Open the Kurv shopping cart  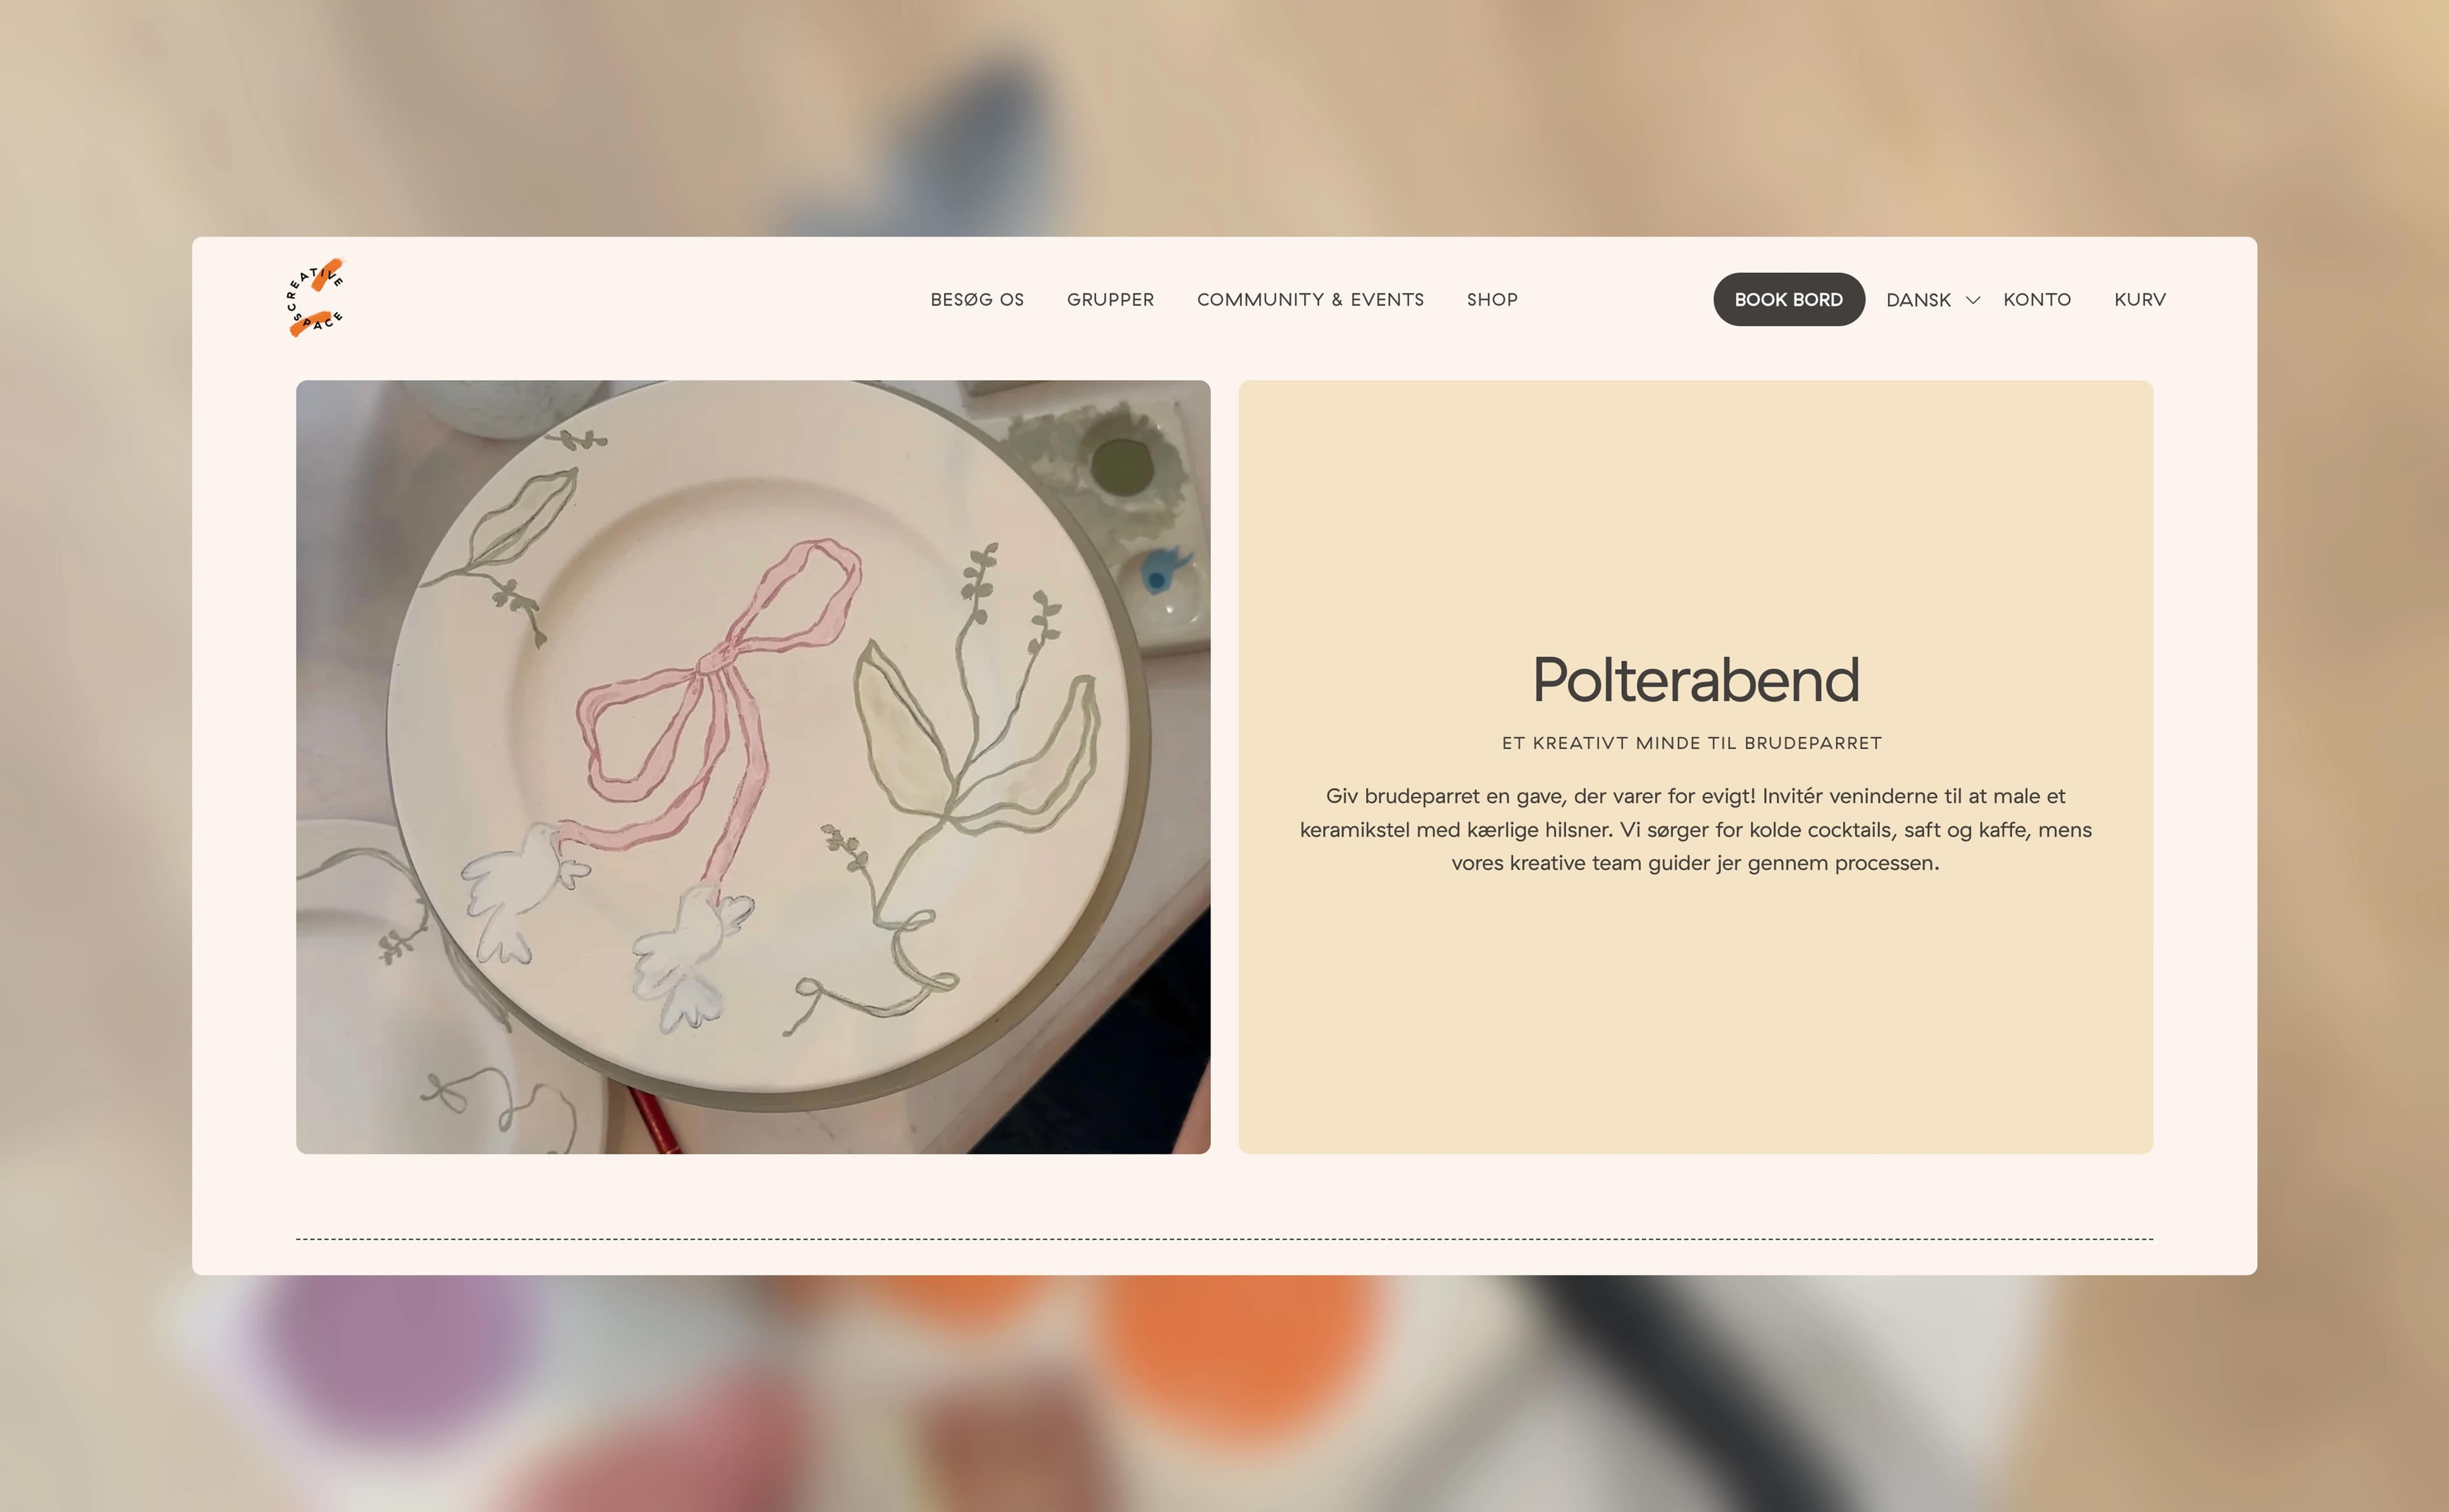tap(2140, 299)
